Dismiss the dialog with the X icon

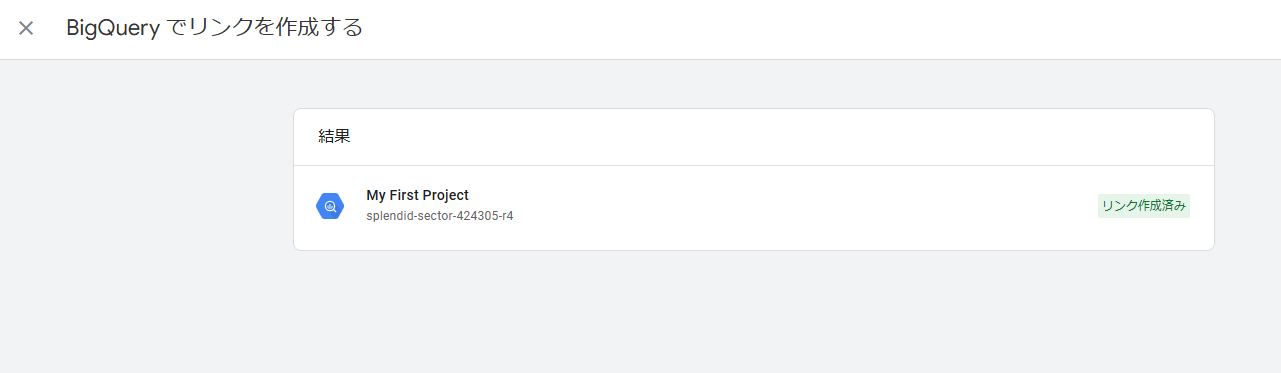pos(26,28)
